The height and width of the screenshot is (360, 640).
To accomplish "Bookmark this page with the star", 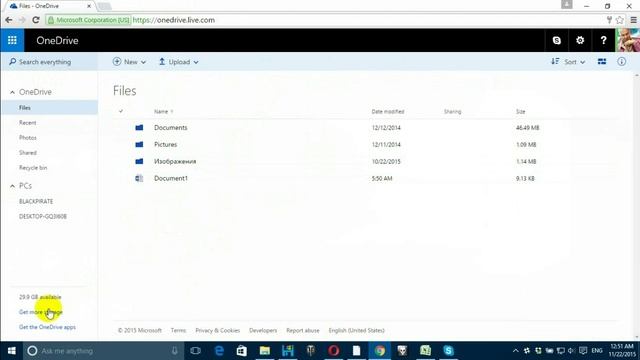I will [620, 20].
